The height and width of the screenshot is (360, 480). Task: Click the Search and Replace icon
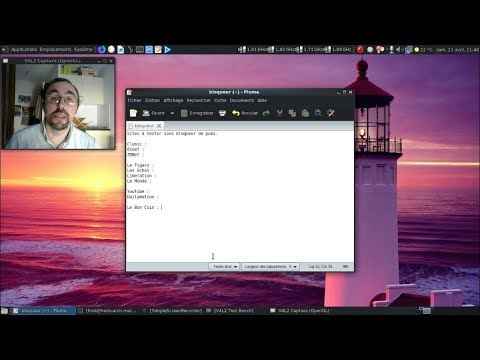[331, 113]
